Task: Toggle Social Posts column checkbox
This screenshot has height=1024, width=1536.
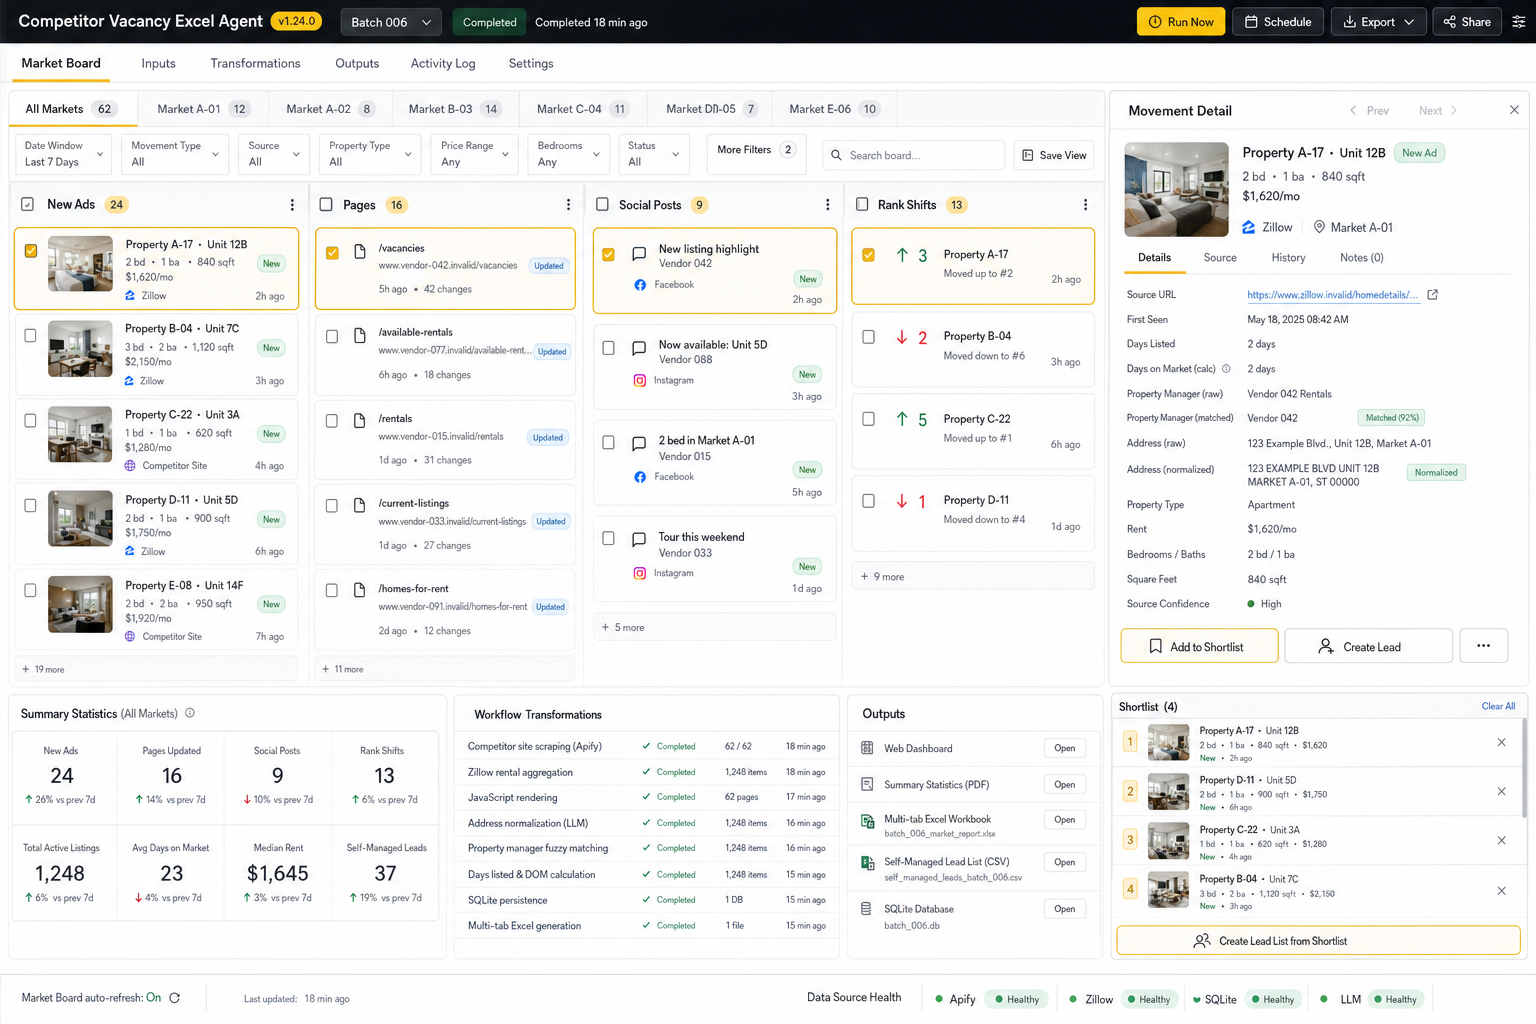Action: (x=602, y=204)
